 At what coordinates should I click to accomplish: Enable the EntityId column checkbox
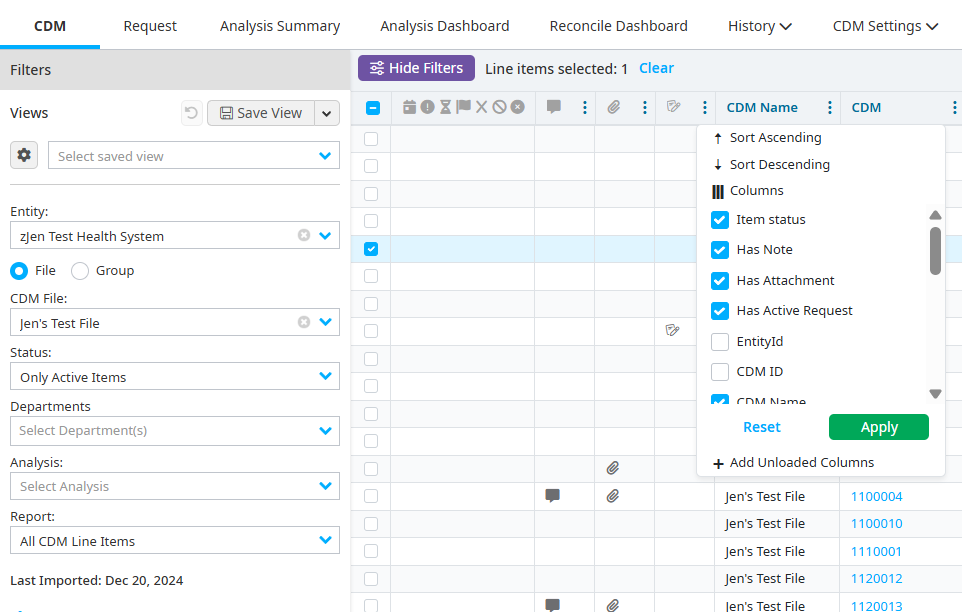click(x=719, y=342)
